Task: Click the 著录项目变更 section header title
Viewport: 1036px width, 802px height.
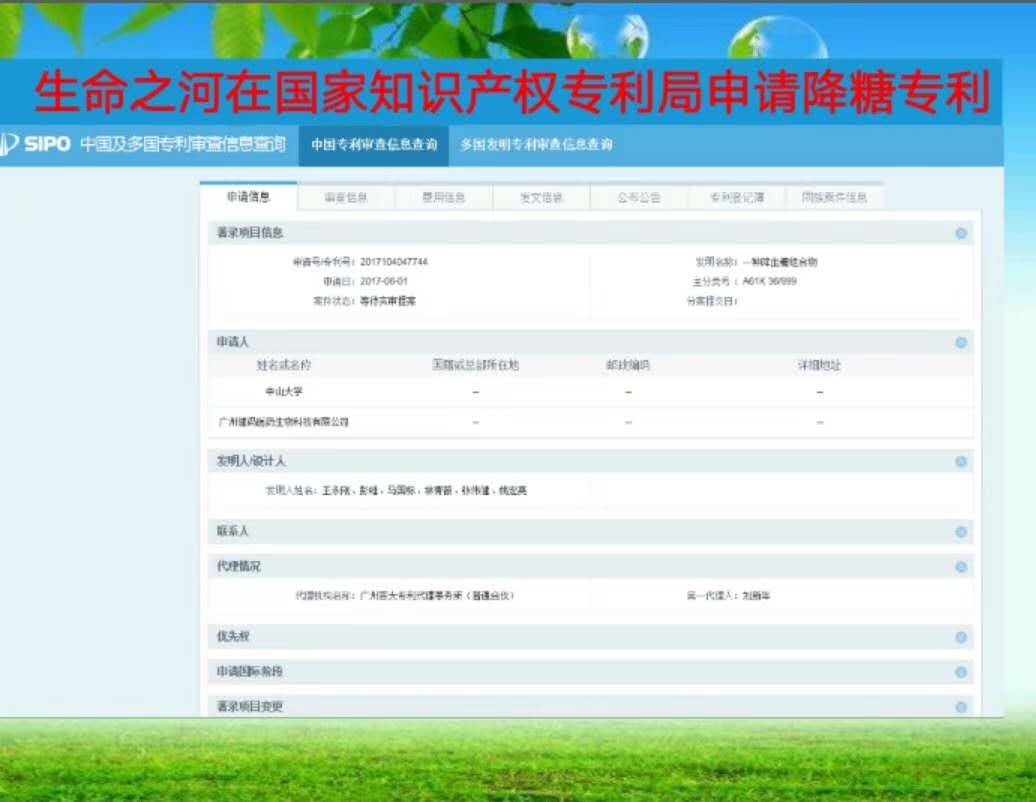Action: coord(250,706)
